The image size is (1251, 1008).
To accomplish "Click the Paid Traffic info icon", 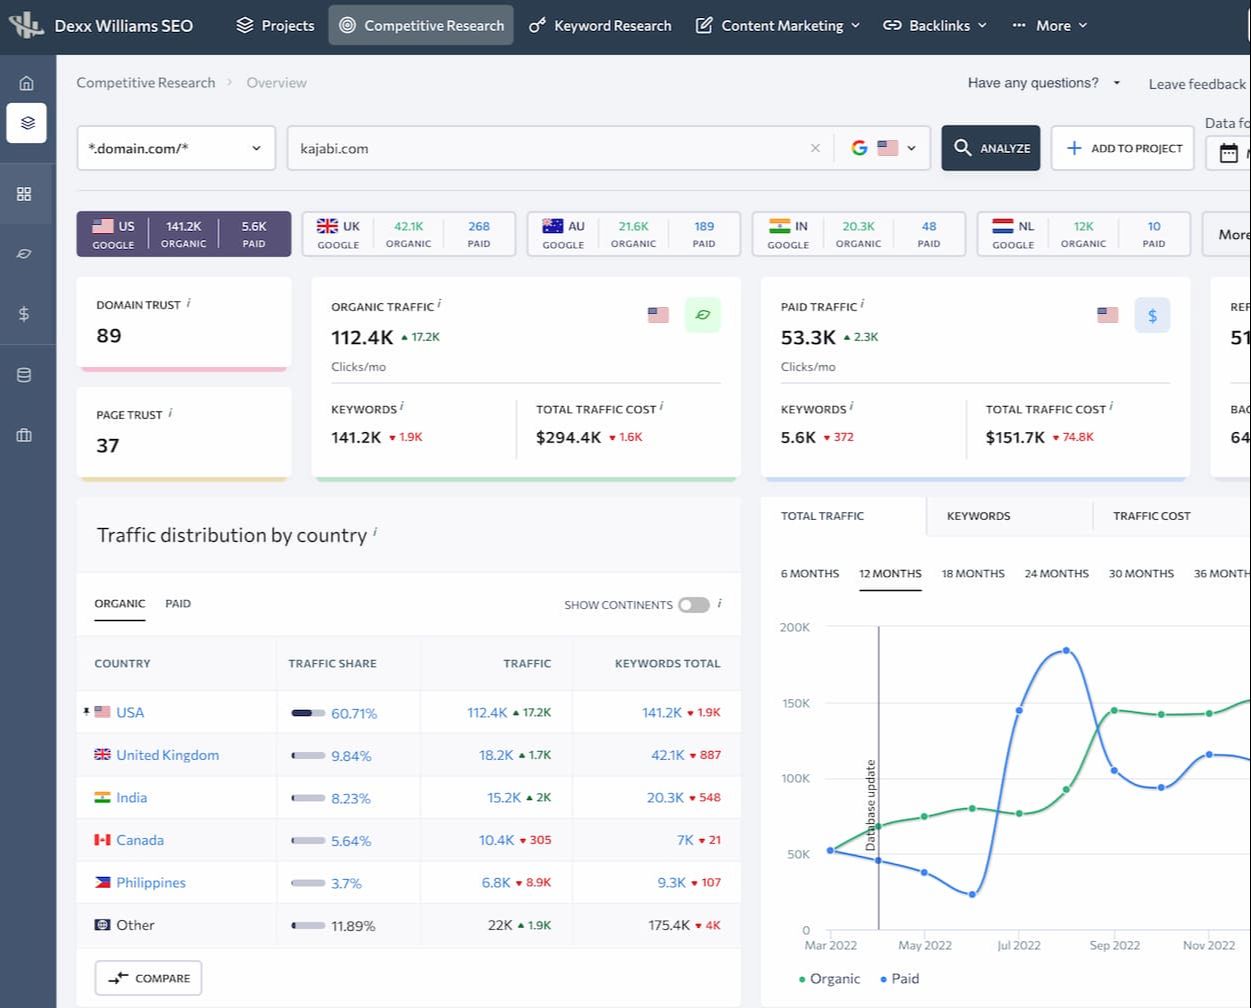I will 863,304.
